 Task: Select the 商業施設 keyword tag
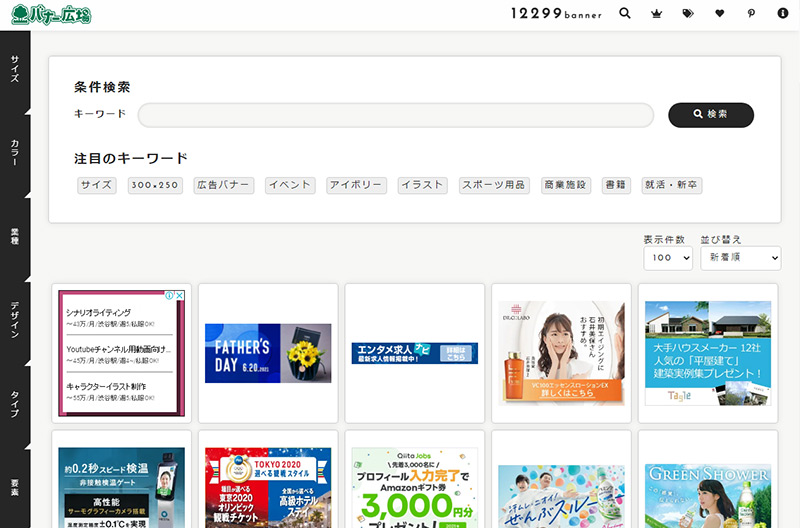[566, 185]
